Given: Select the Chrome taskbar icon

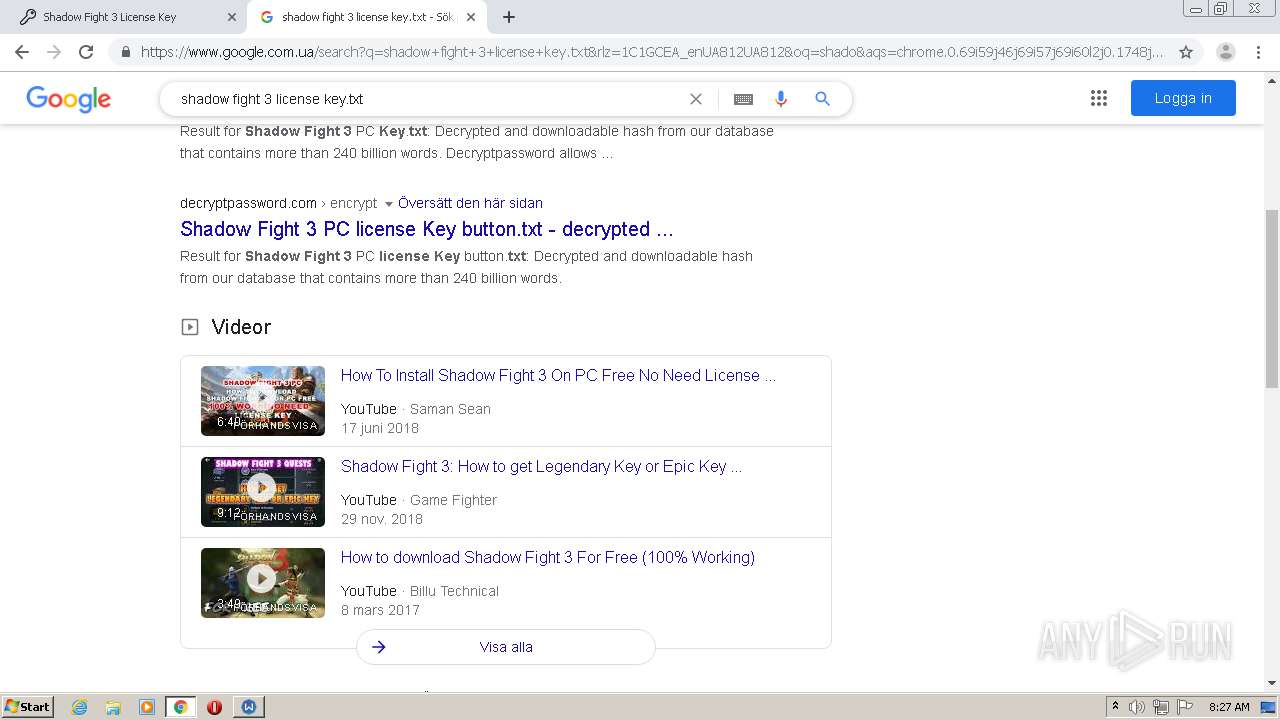Looking at the screenshot, I should coord(181,707).
